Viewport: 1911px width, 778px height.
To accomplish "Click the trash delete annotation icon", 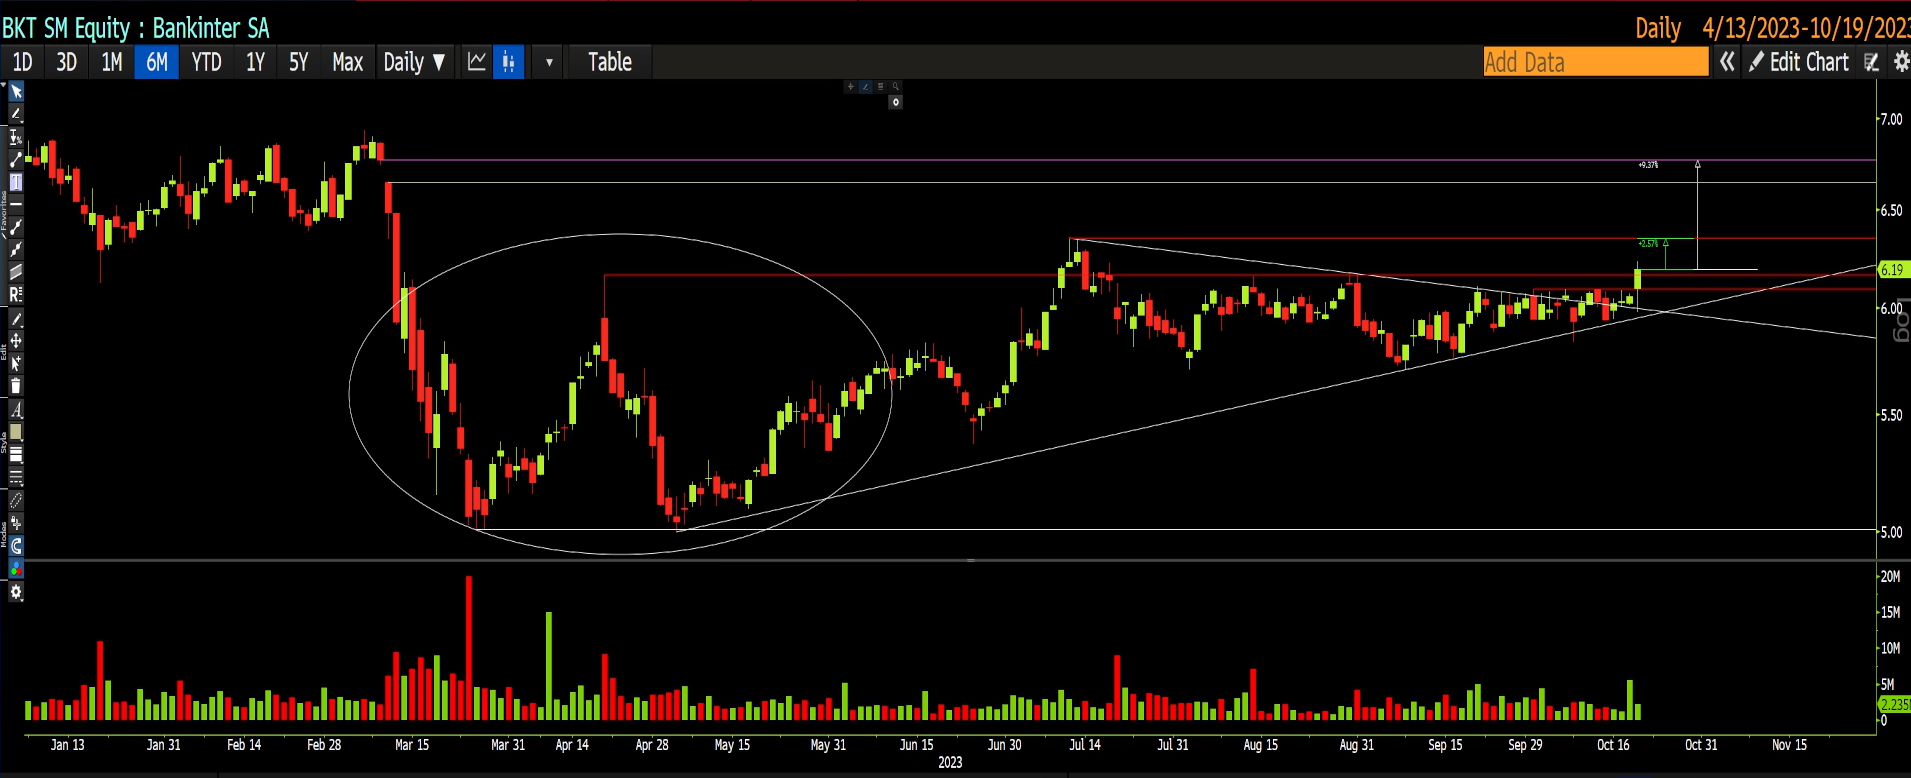I will (x=16, y=386).
